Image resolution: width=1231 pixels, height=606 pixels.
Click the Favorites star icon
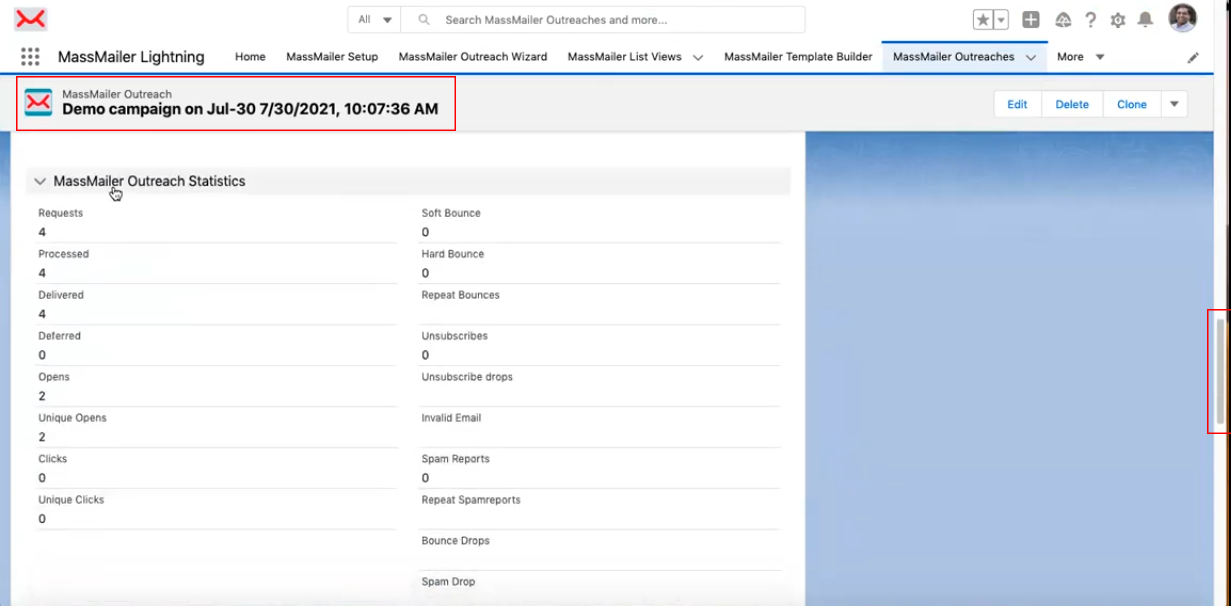(x=983, y=20)
